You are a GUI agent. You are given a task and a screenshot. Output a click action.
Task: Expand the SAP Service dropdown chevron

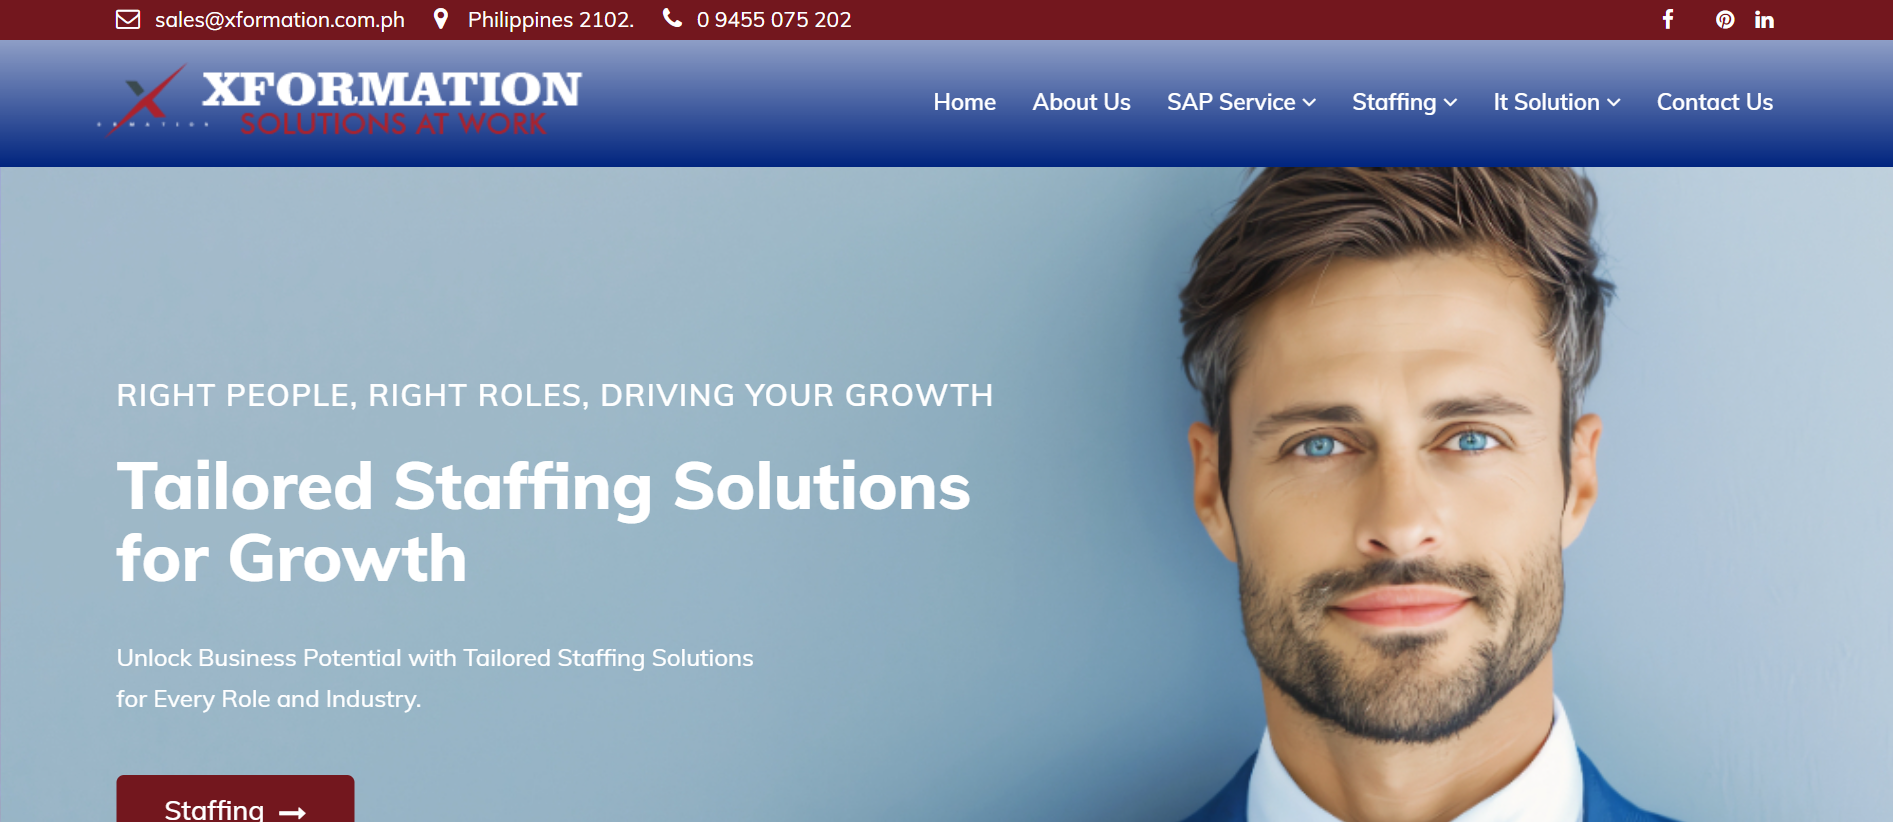point(1309,103)
